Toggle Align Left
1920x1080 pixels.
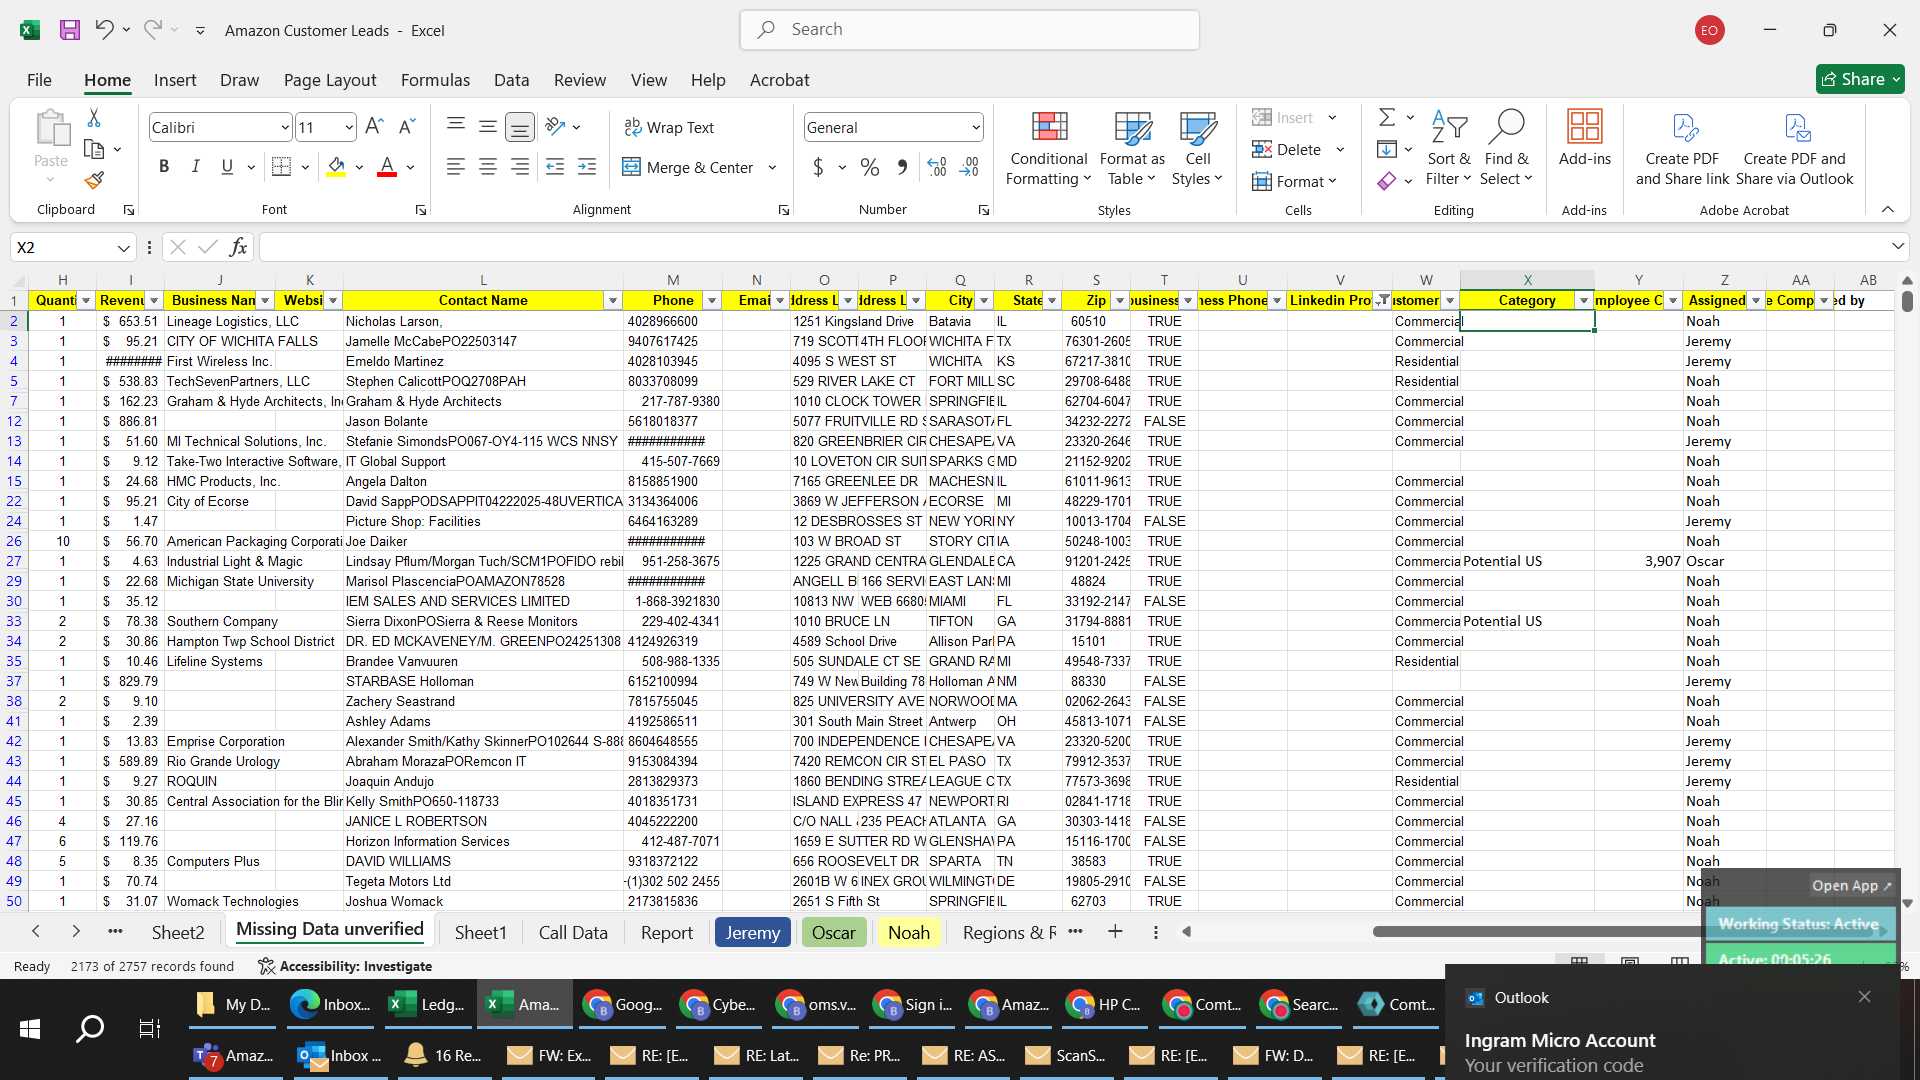pos(456,167)
